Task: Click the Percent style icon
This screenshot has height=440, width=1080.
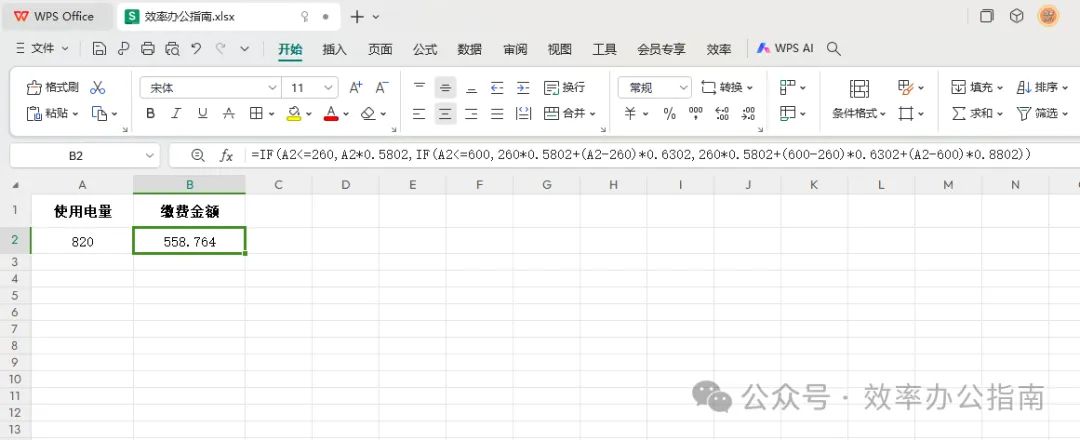Action: (669, 114)
